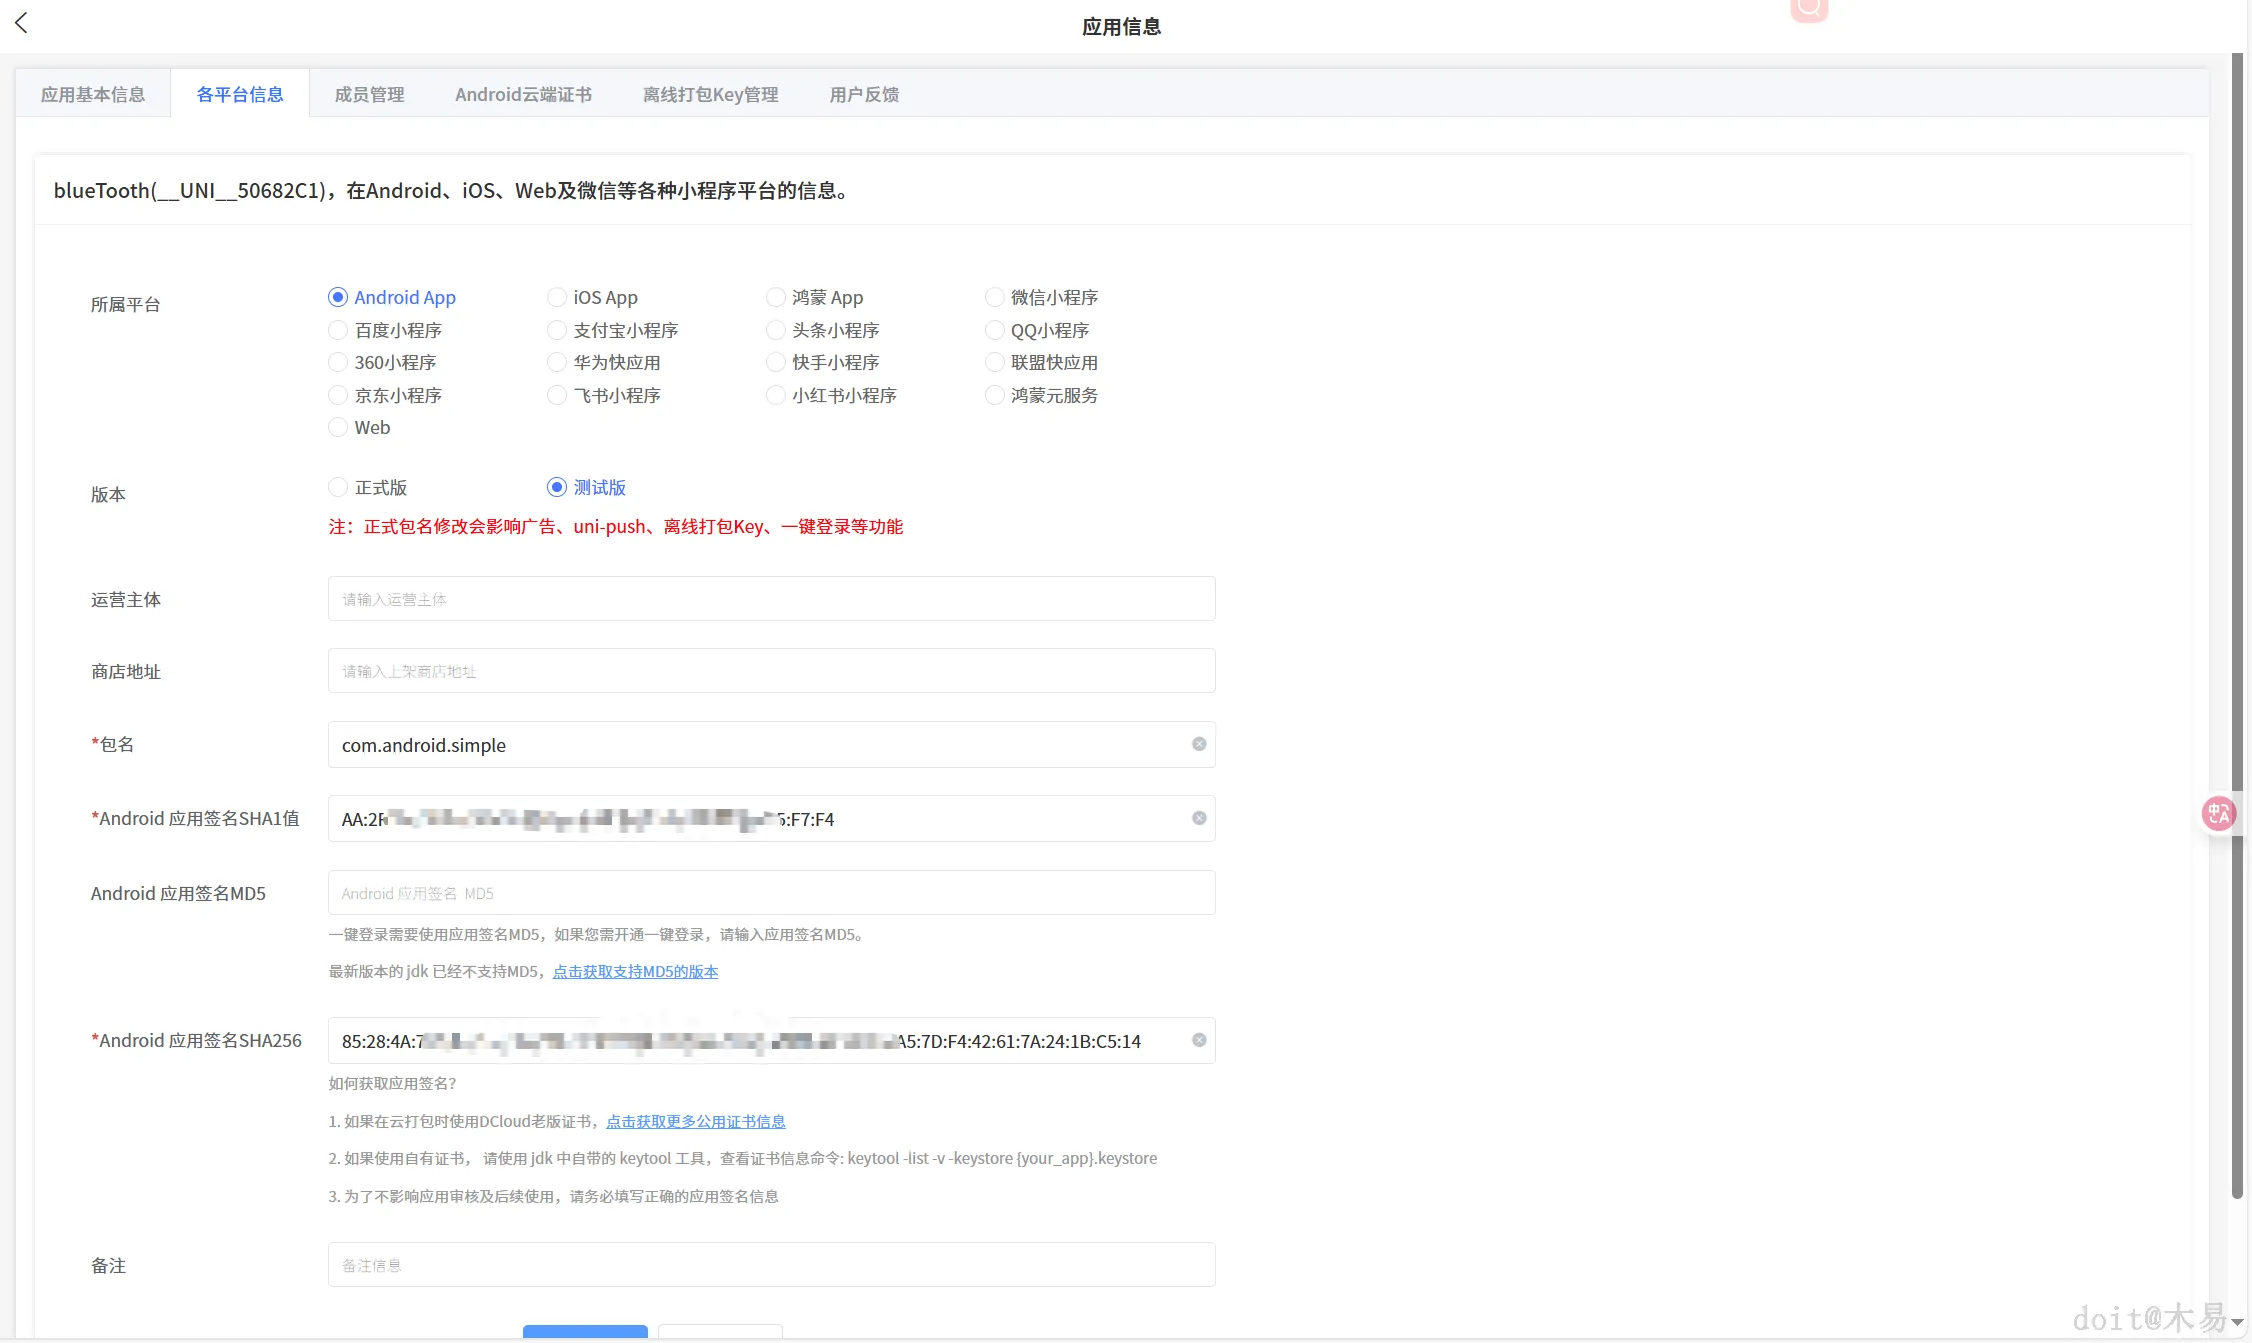Open Android云端证书 tab
2252x1343 pixels.
(x=523, y=94)
